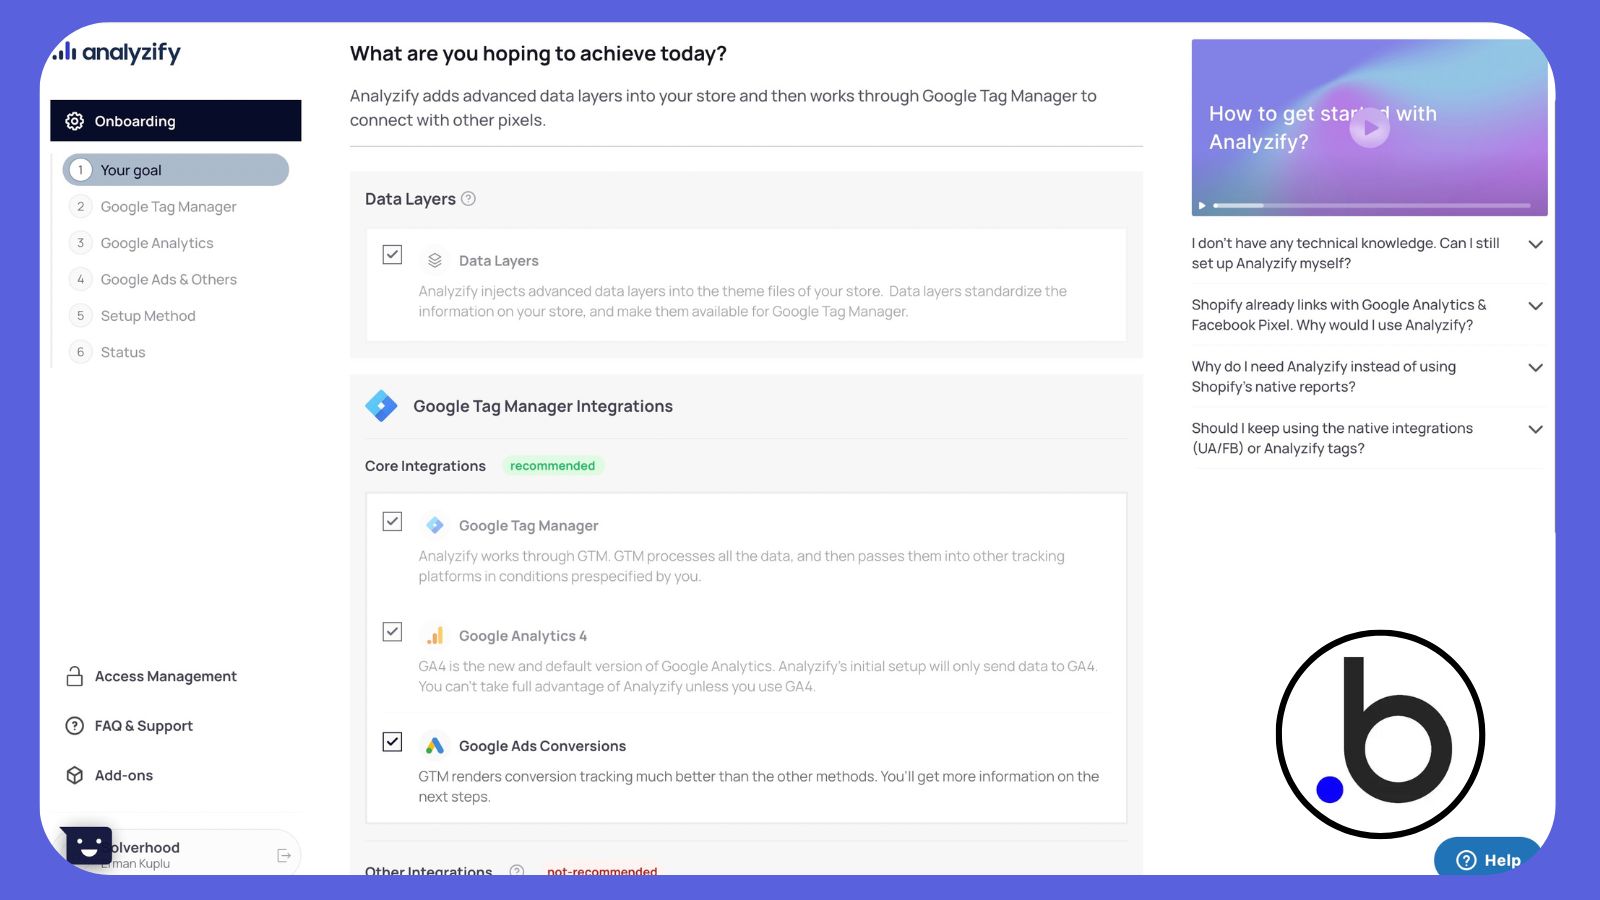Viewport: 1600px width, 900px height.
Task: Click the small play icon on video bar
Action: click(x=1202, y=206)
